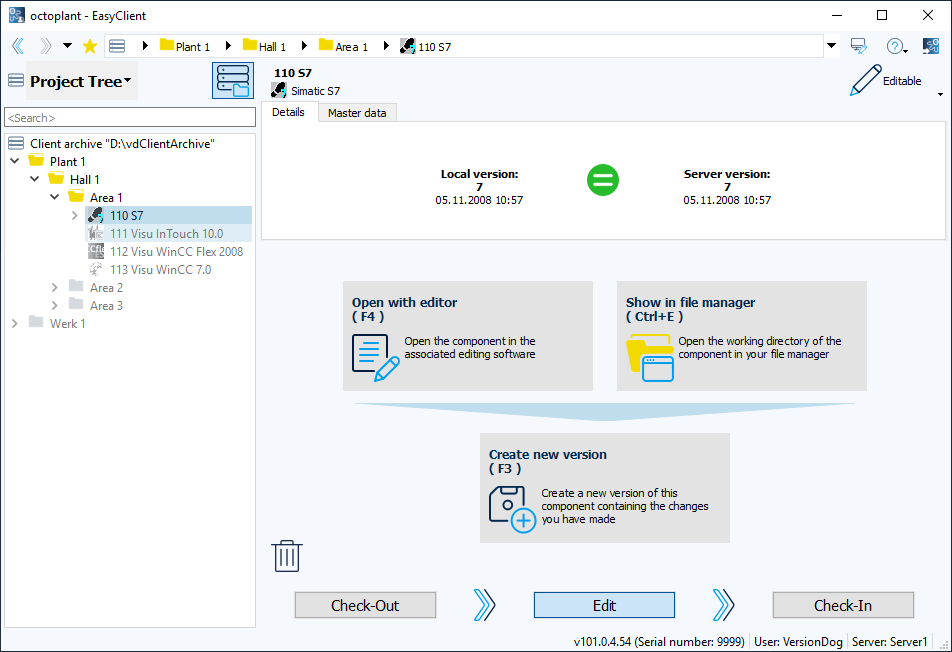This screenshot has width=952, height=652.
Task: Toggle the favorites star in the toolbar
Action: (x=89, y=45)
